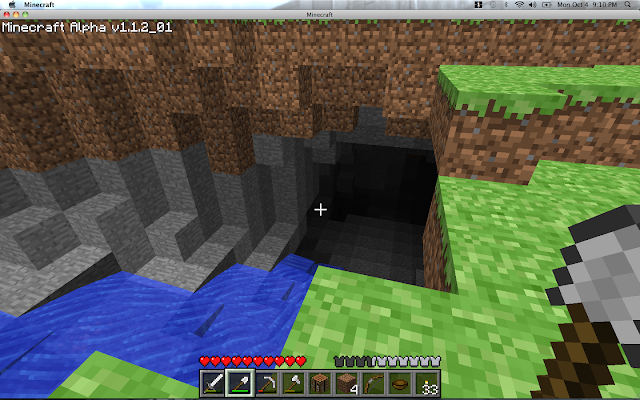Click the Minecraft Alpha v1.1.2_01 version text
This screenshot has width=640, height=400.
click(x=87, y=27)
